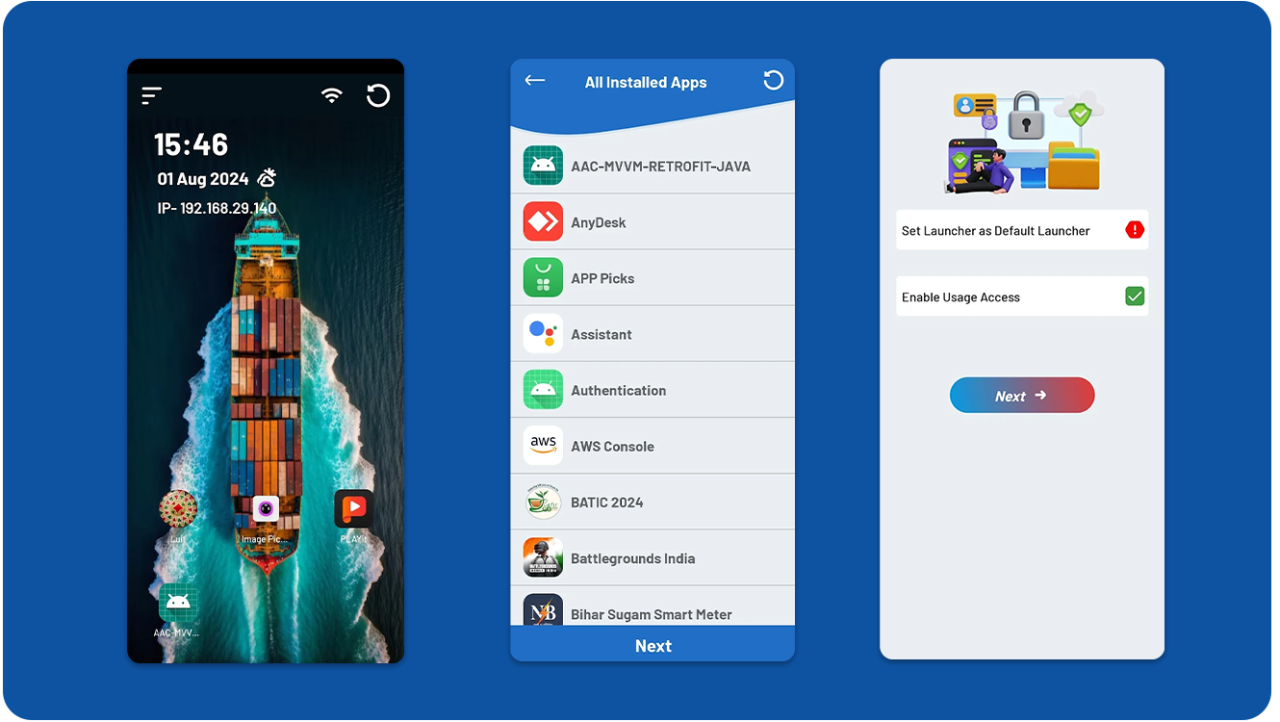Tap the reload icon at the home screen top right

378,95
